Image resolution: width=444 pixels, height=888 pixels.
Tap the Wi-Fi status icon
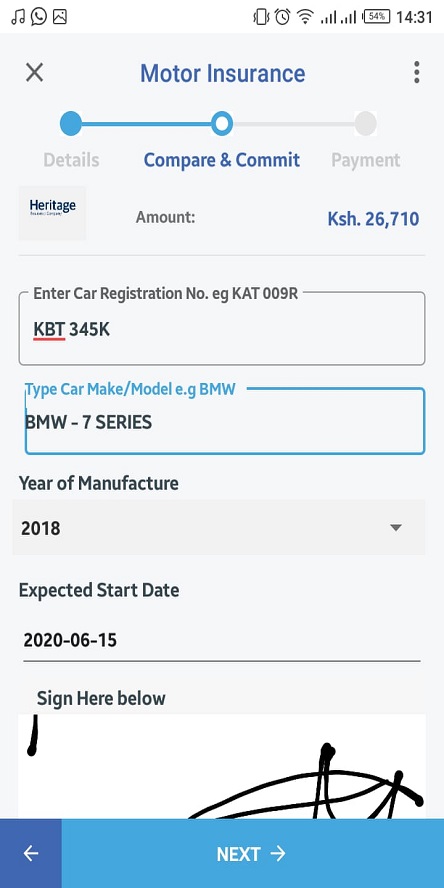click(x=306, y=18)
